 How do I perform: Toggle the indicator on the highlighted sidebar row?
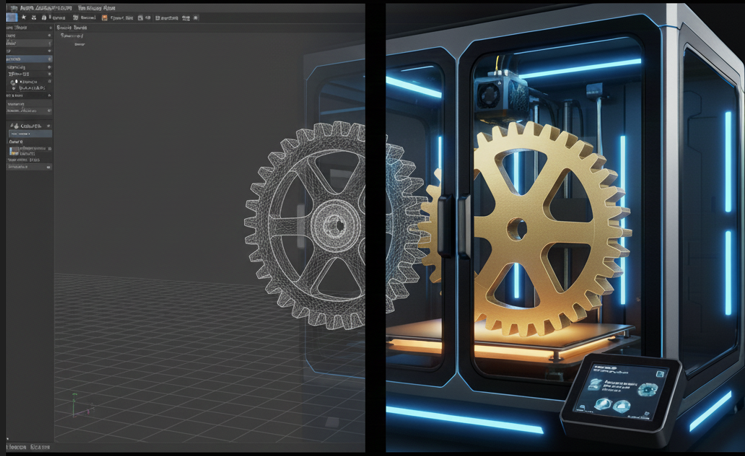(x=50, y=59)
